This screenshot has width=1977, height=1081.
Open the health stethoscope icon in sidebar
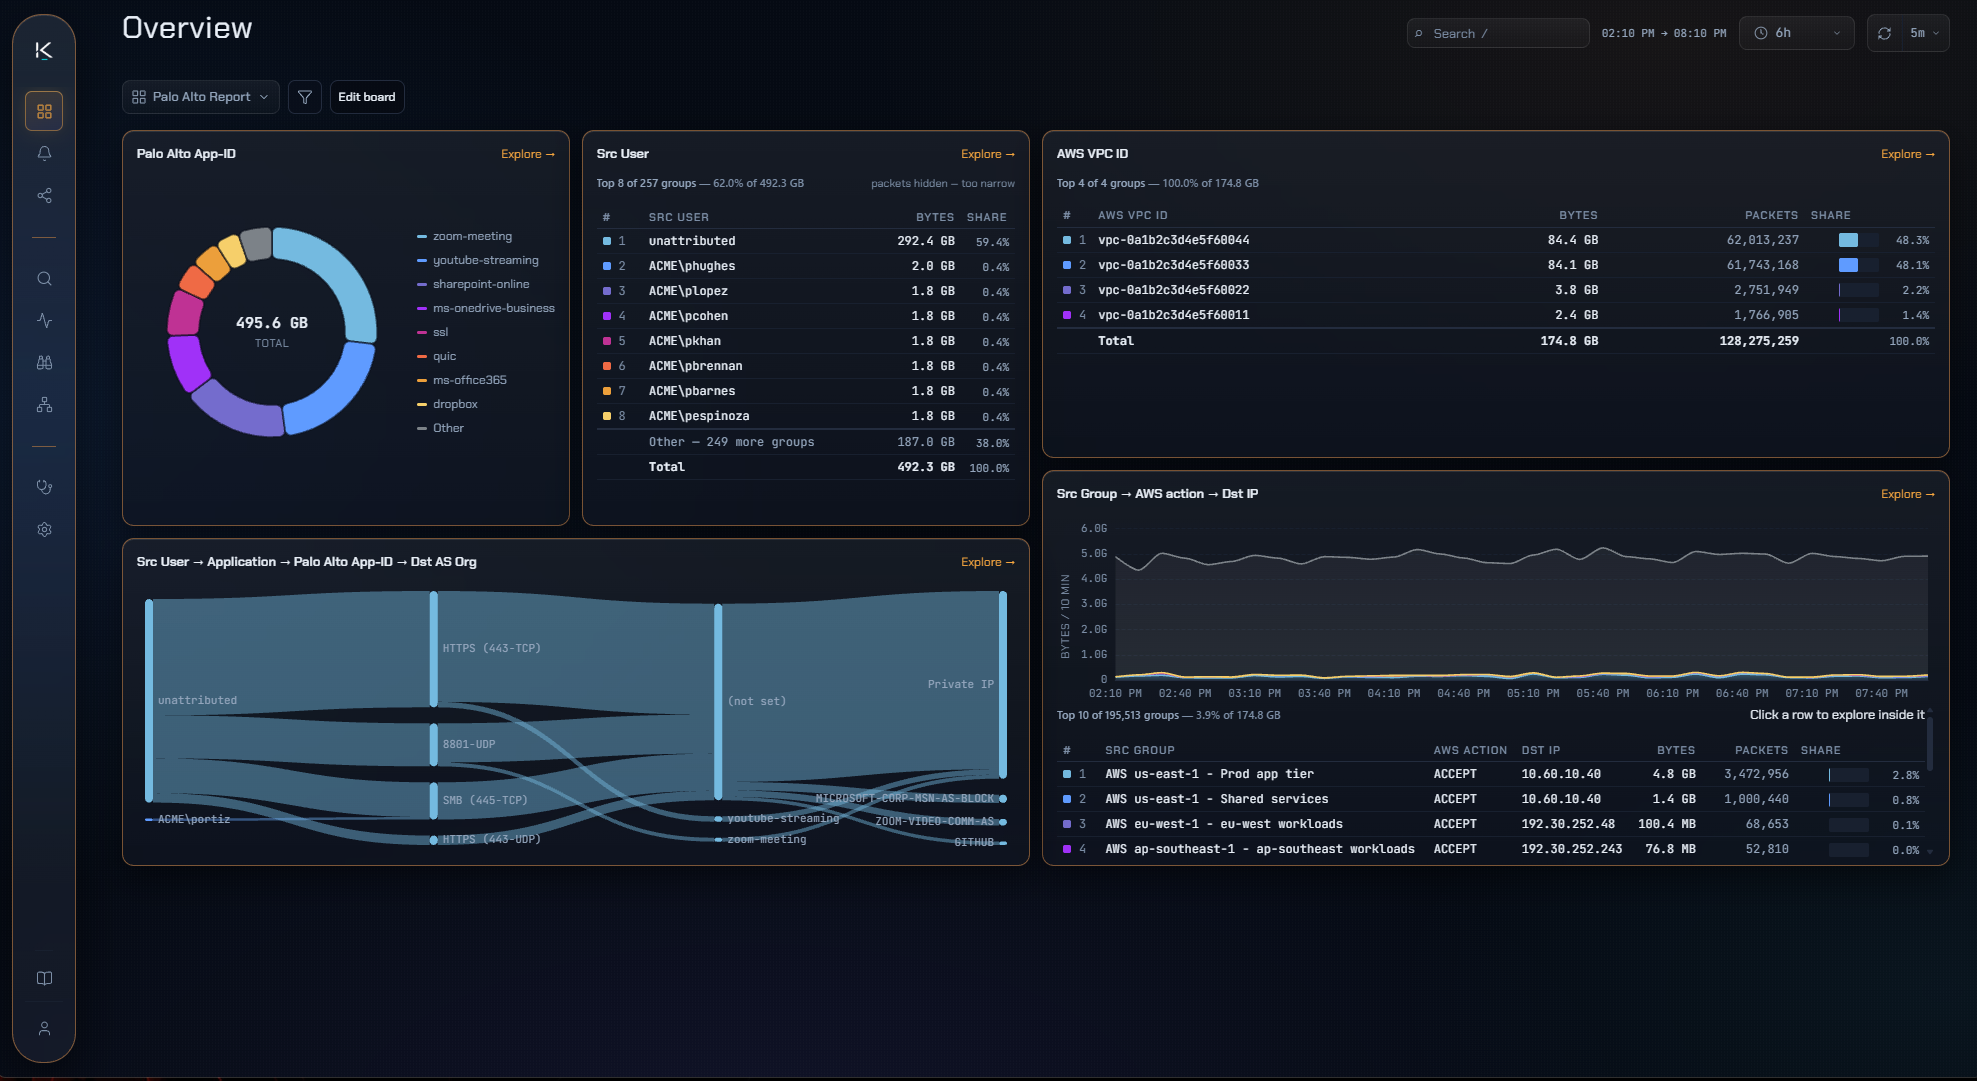pos(44,487)
